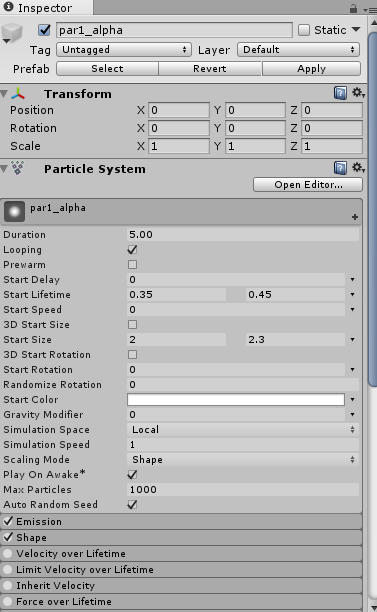Click the prefab Apply button
The image size is (377, 612).
coord(311,69)
